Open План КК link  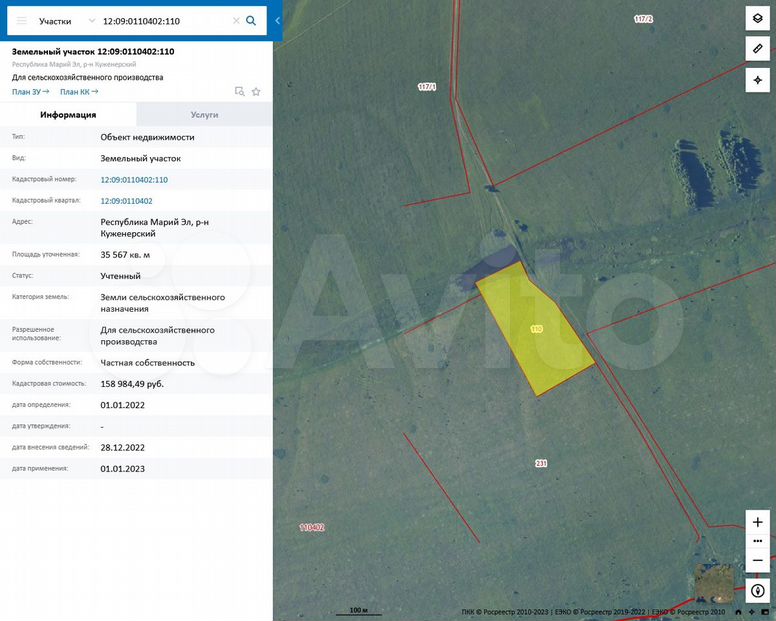(x=78, y=92)
